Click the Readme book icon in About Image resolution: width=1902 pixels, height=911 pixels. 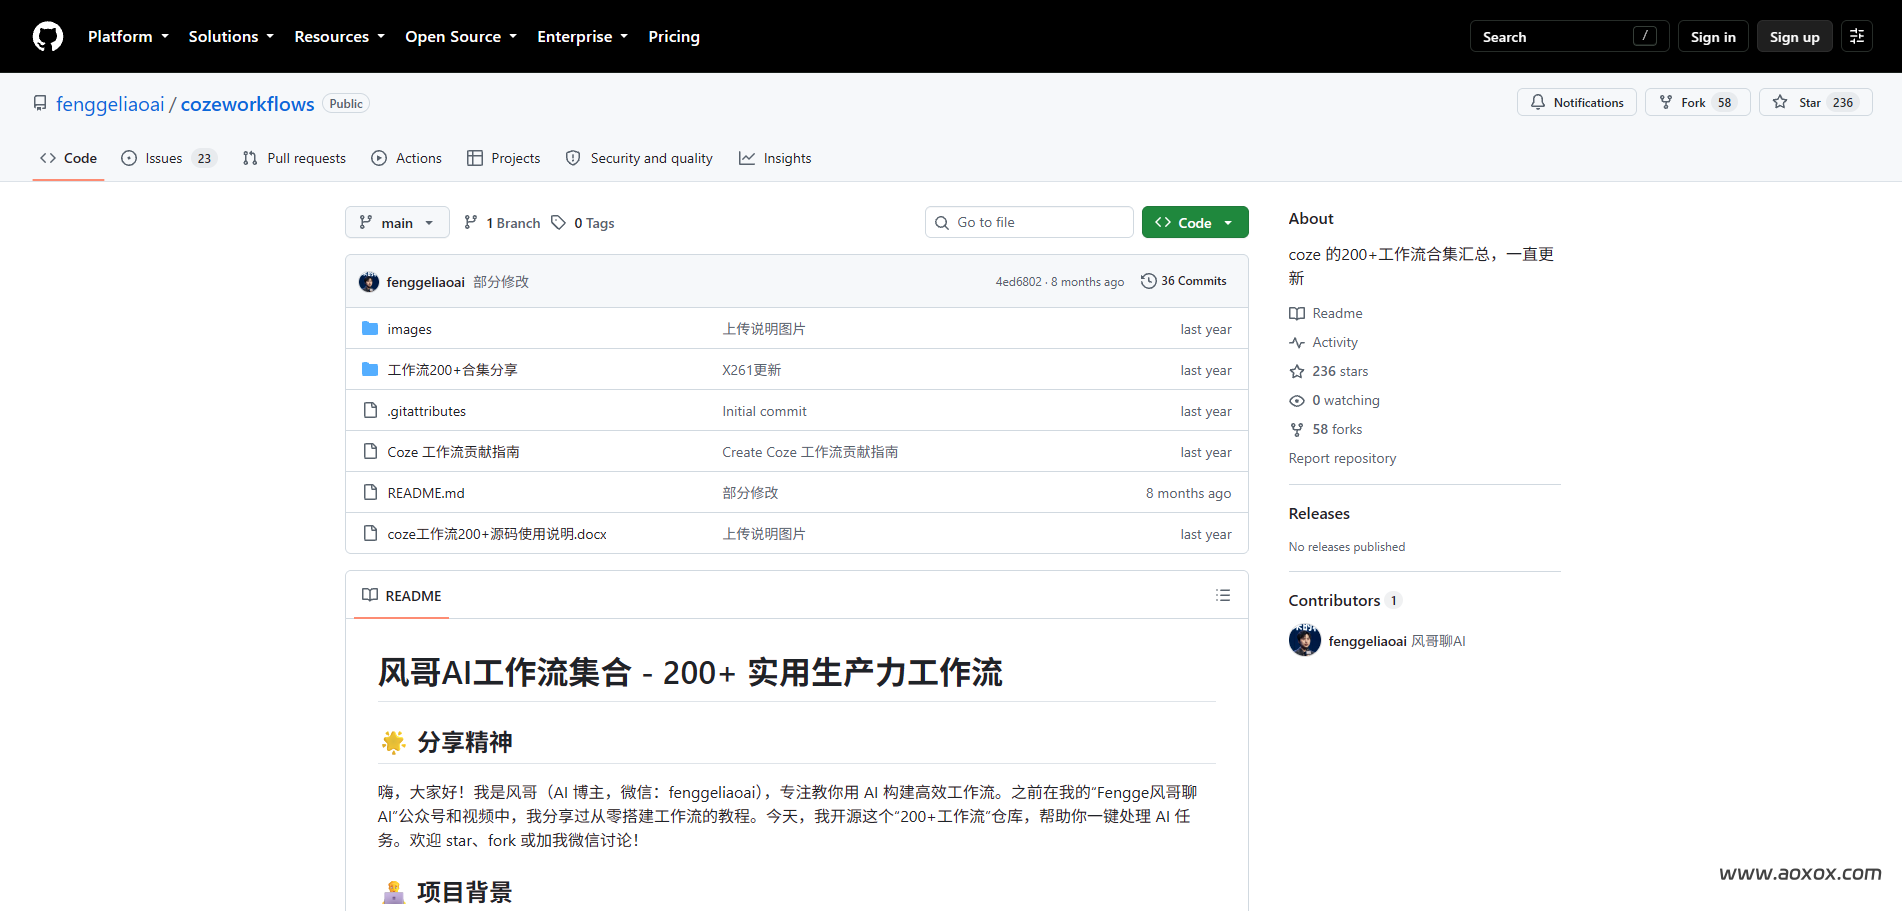coord(1297,313)
